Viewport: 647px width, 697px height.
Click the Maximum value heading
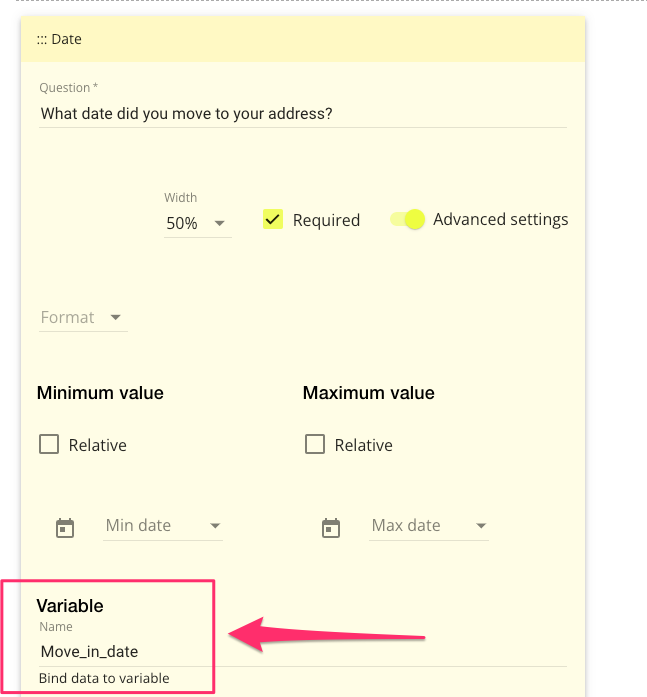[369, 393]
